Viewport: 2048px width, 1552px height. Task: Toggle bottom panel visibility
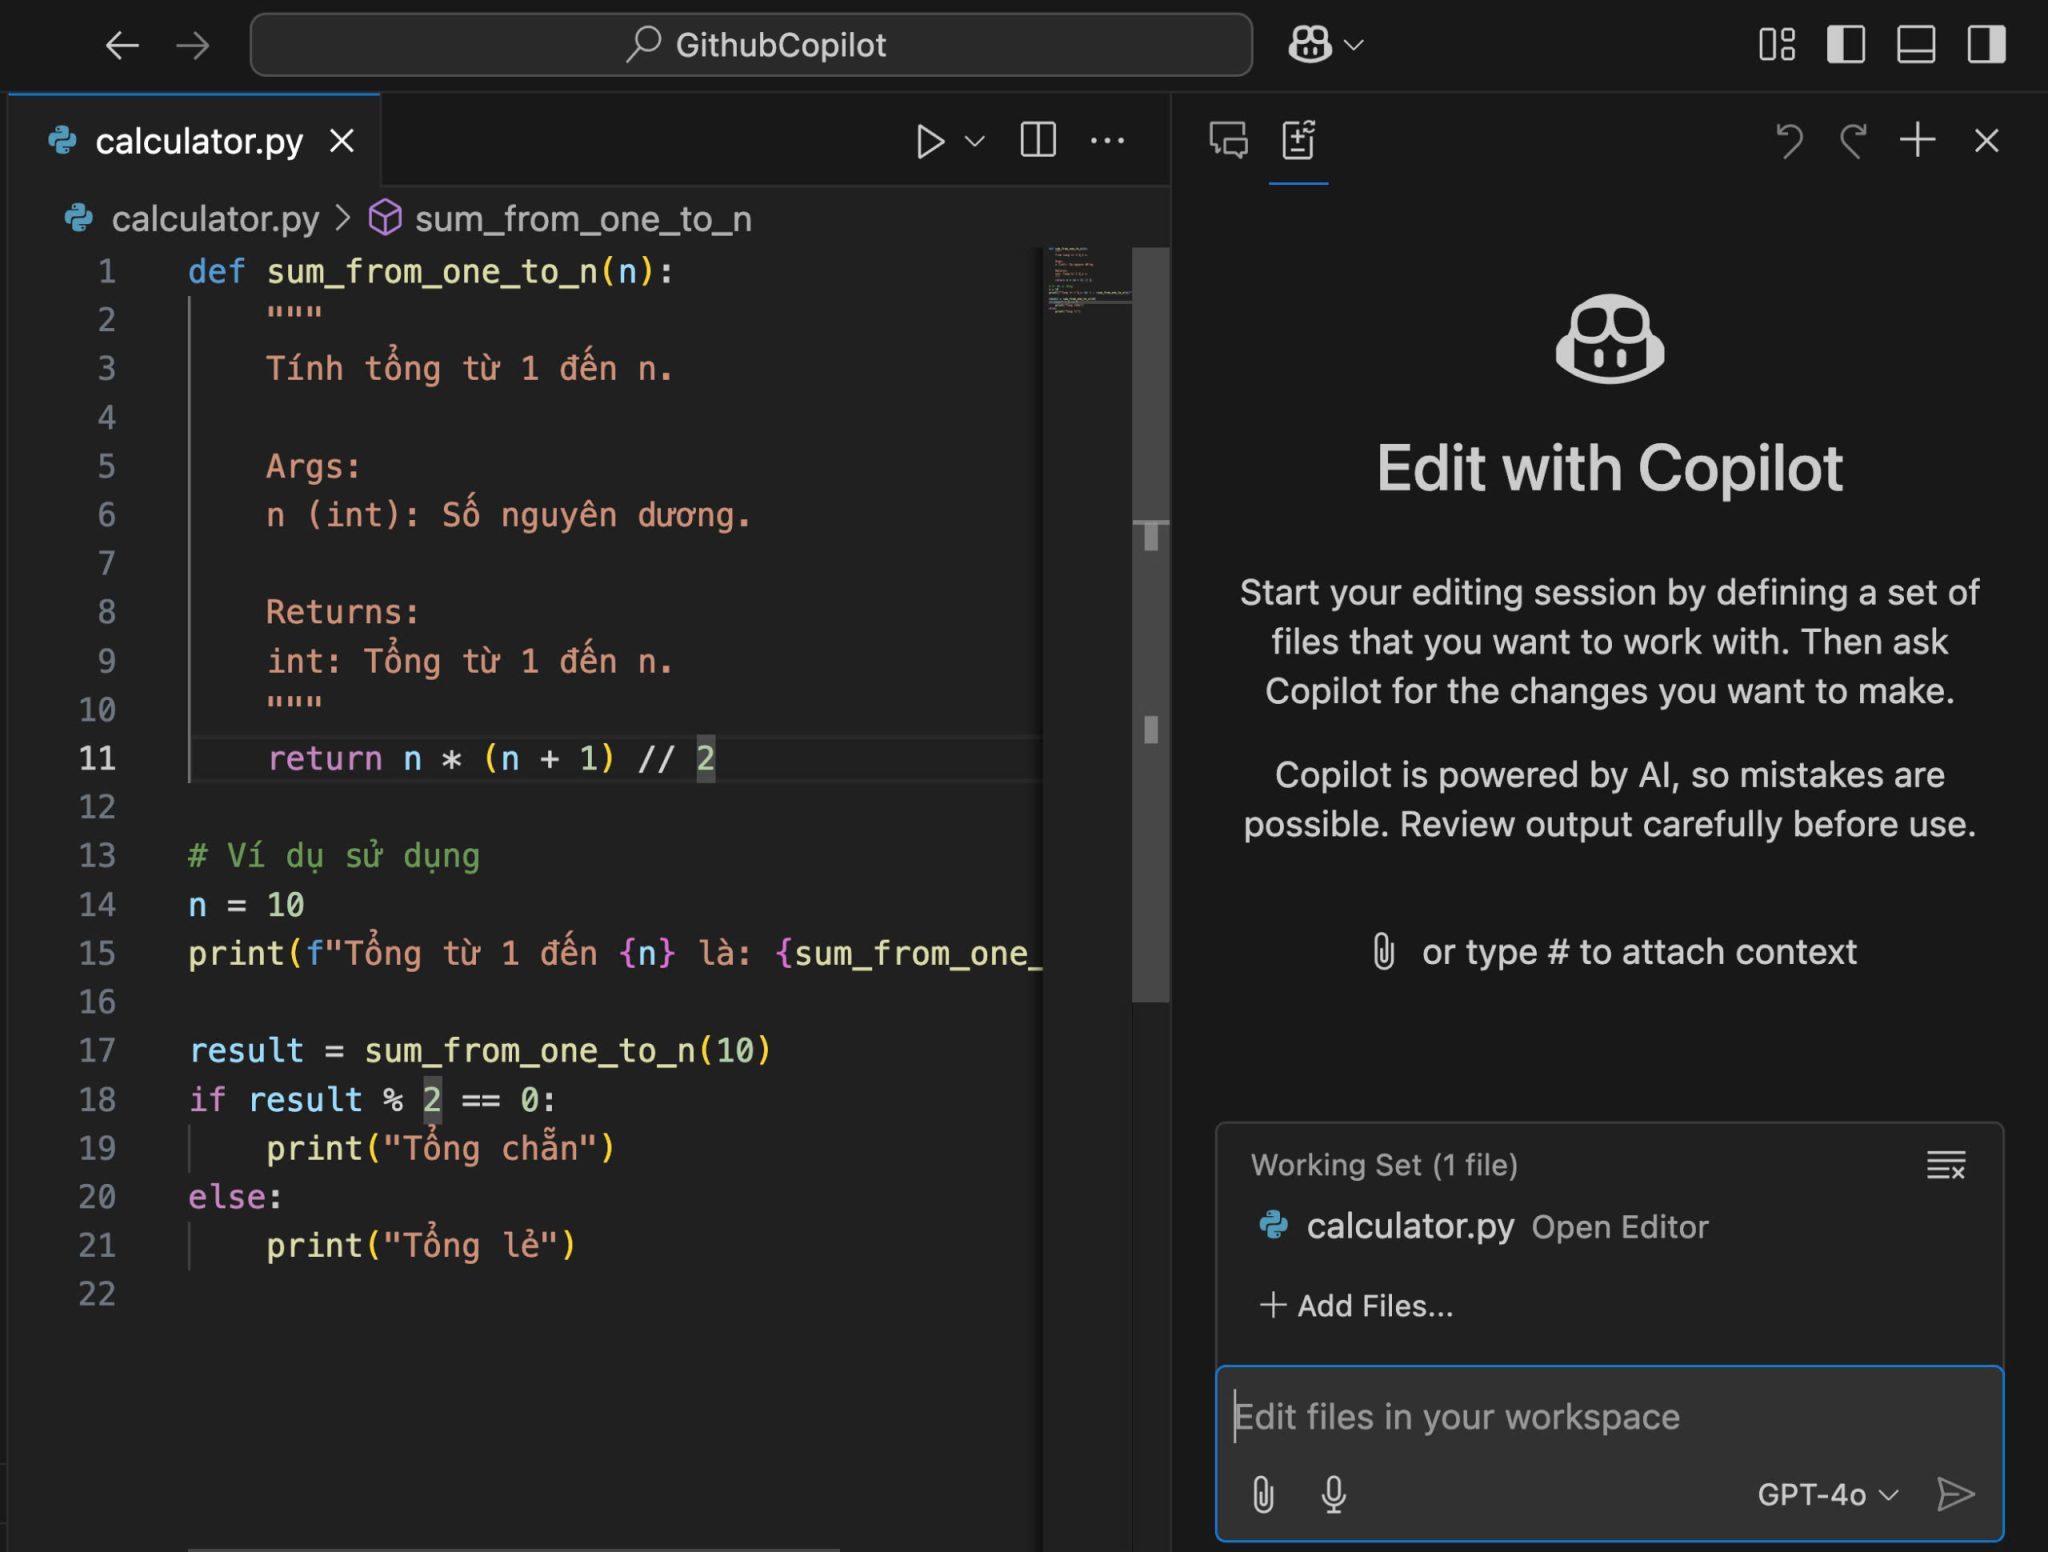[1915, 45]
